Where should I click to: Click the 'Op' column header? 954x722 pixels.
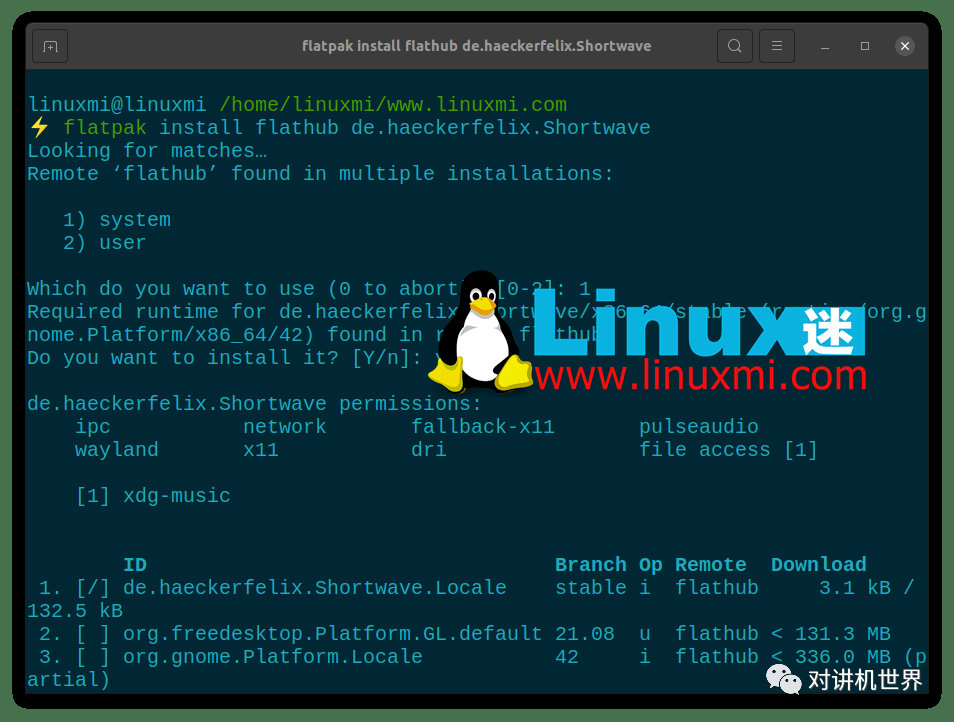pyautogui.click(x=650, y=565)
